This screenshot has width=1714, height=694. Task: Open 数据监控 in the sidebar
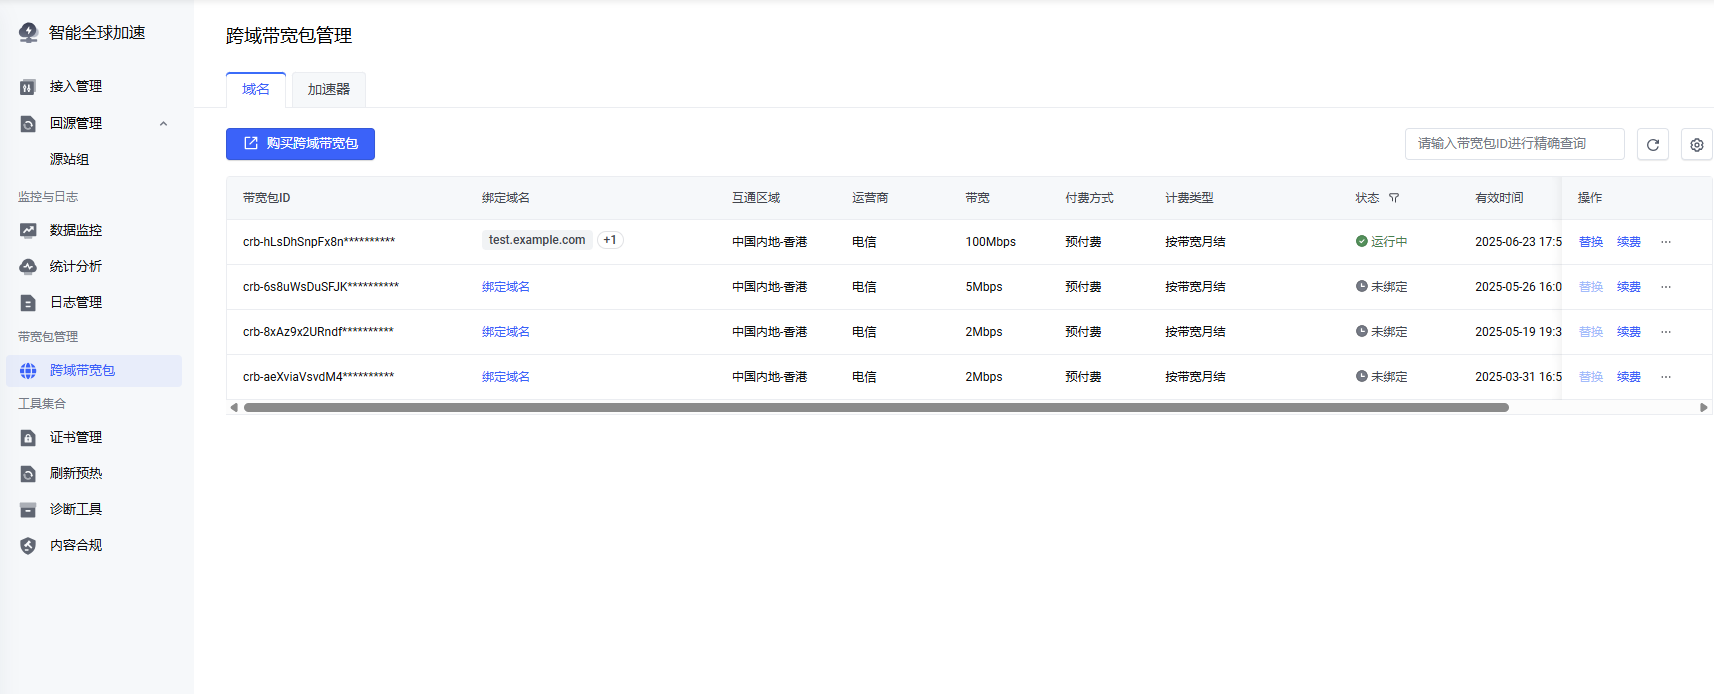point(76,230)
